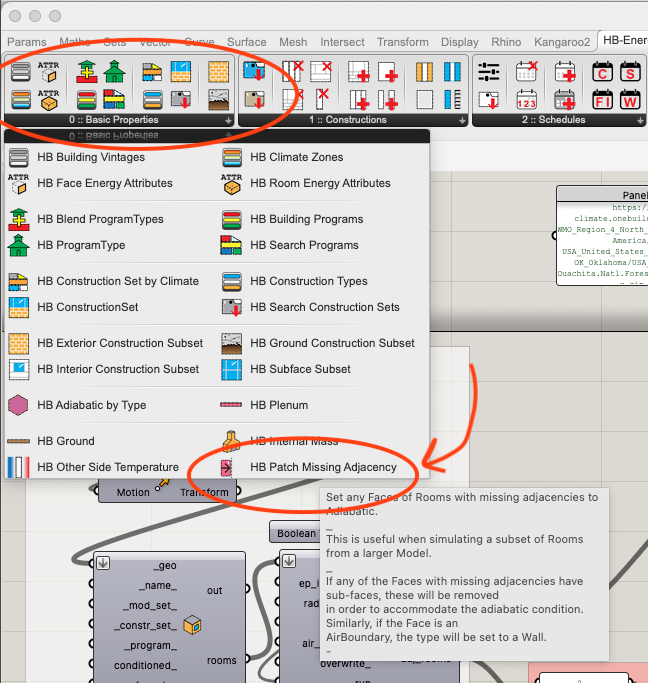Select HB Search Construction Sets
648x683 pixels.
[324, 307]
